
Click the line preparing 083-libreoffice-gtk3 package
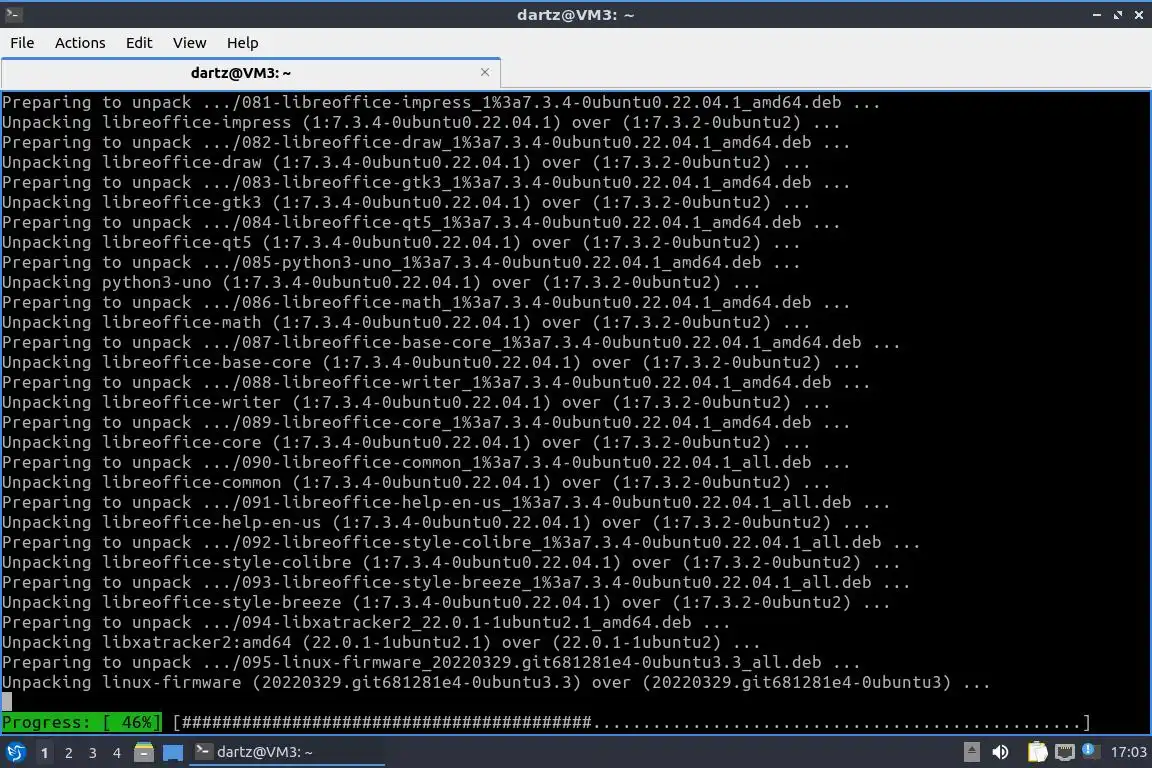tap(426, 182)
